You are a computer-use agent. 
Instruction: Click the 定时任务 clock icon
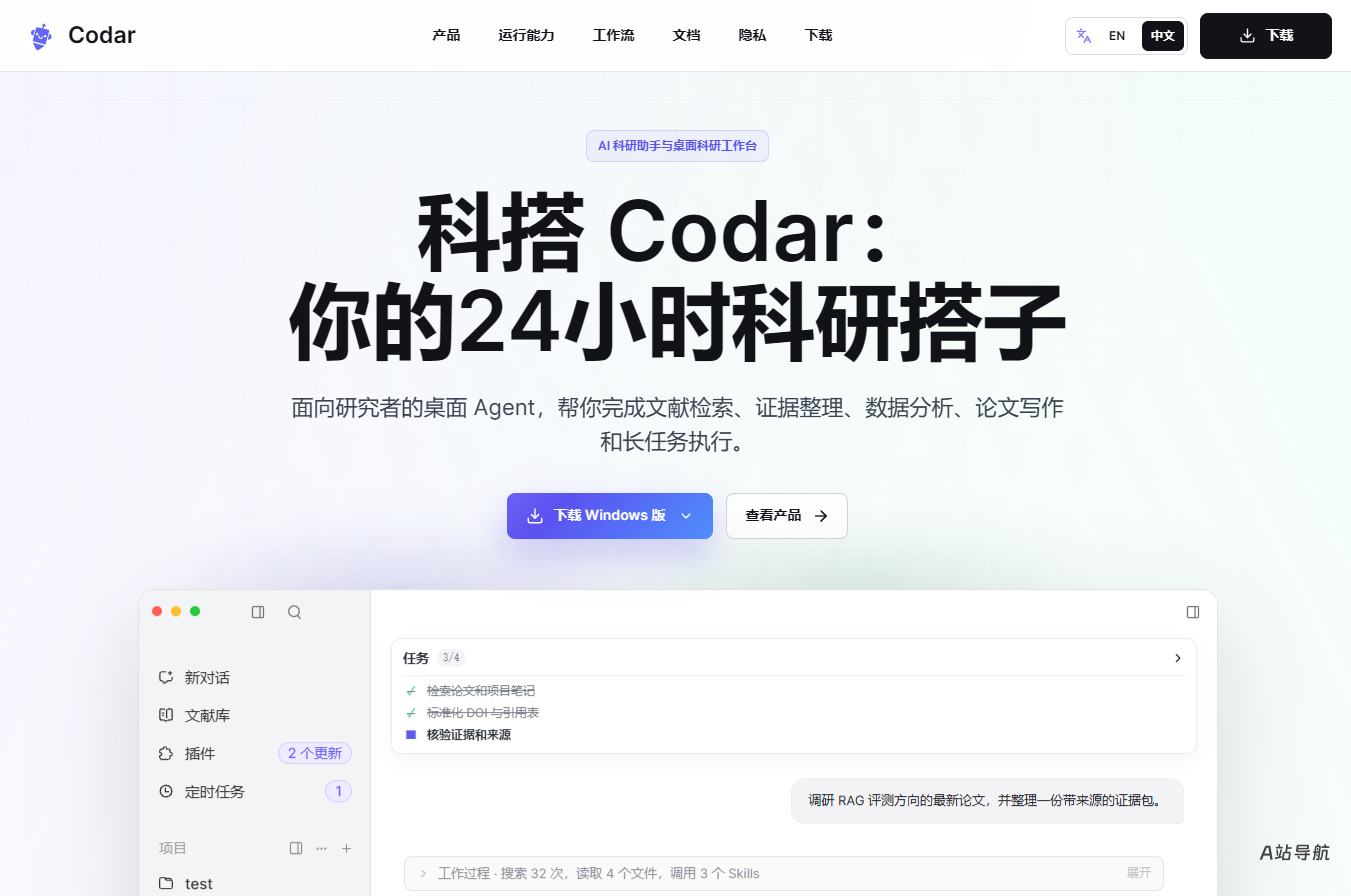pos(166,792)
